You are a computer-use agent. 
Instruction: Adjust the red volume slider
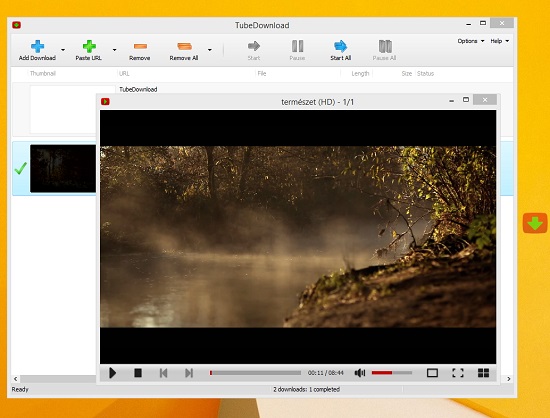392,373
